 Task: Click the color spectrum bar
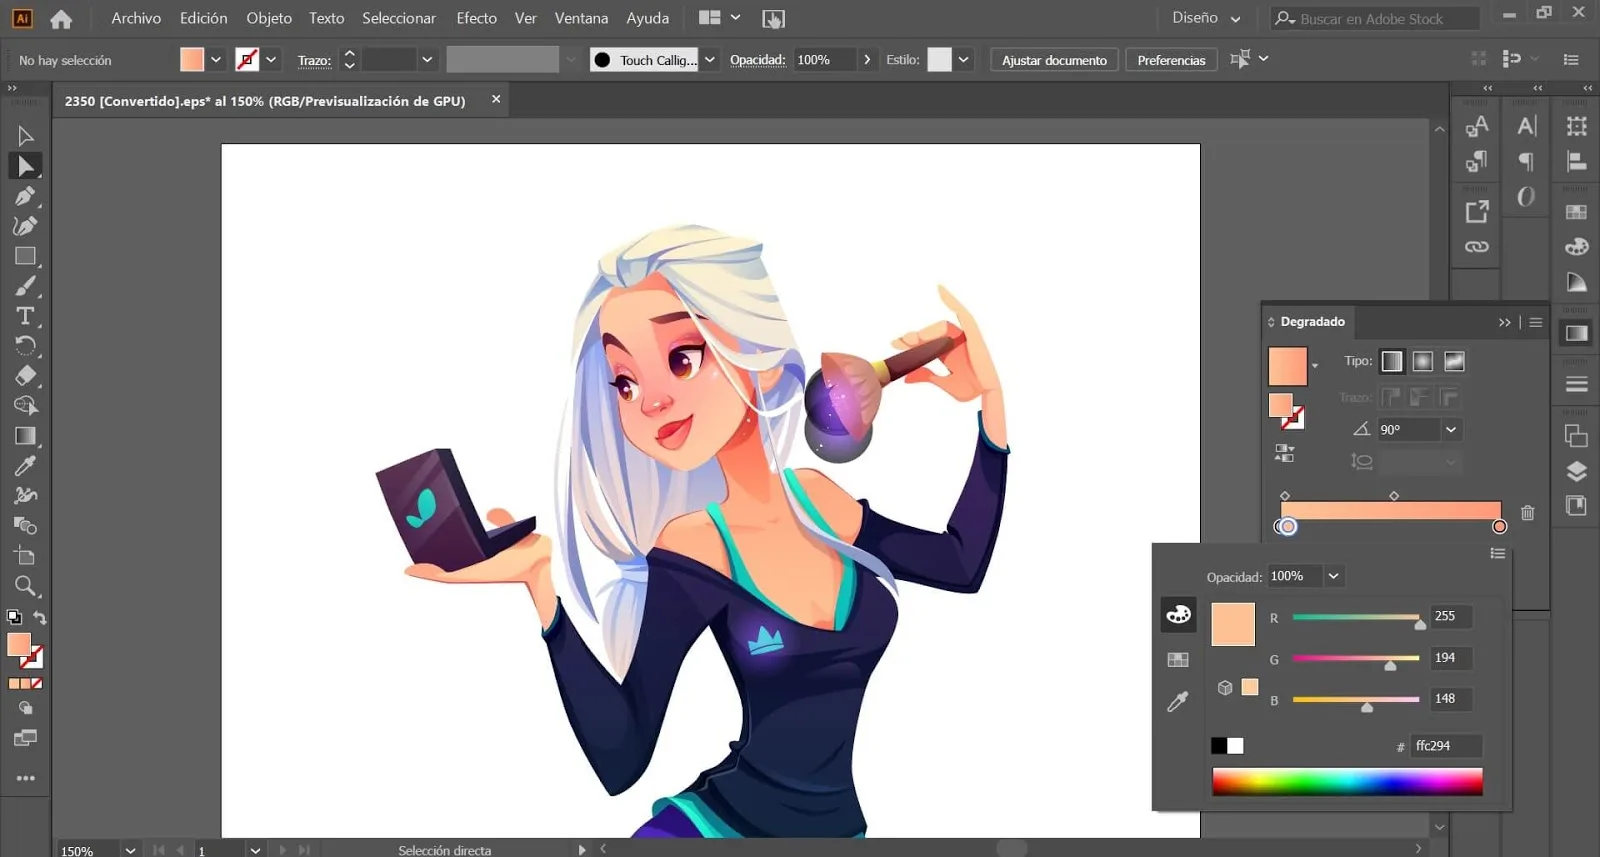1346,781
